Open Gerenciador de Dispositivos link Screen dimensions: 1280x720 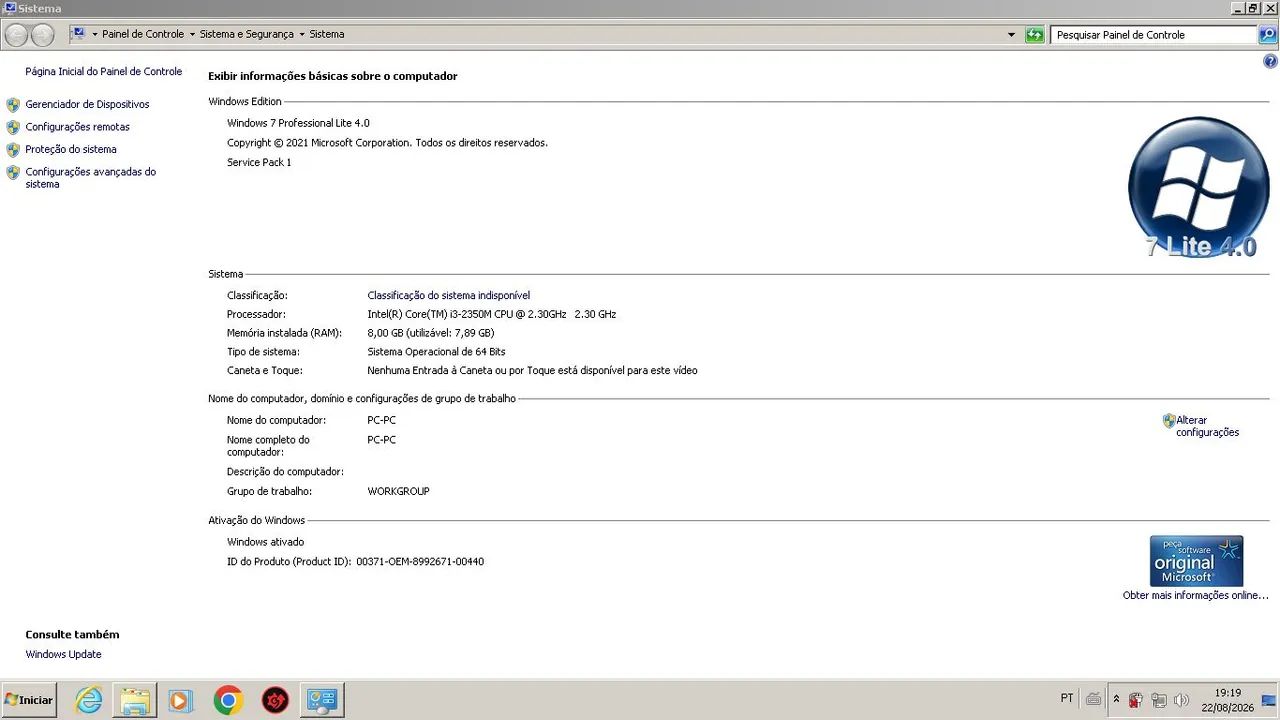point(87,105)
